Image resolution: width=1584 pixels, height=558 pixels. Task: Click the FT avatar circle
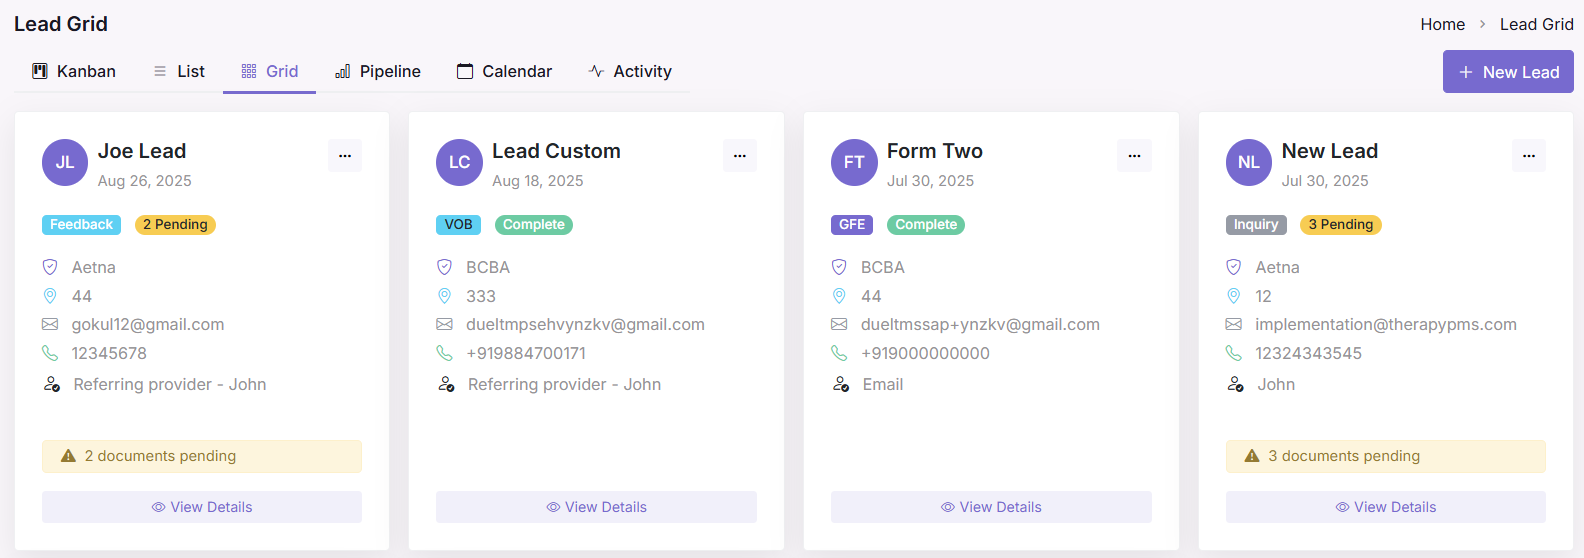pyautogui.click(x=854, y=162)
